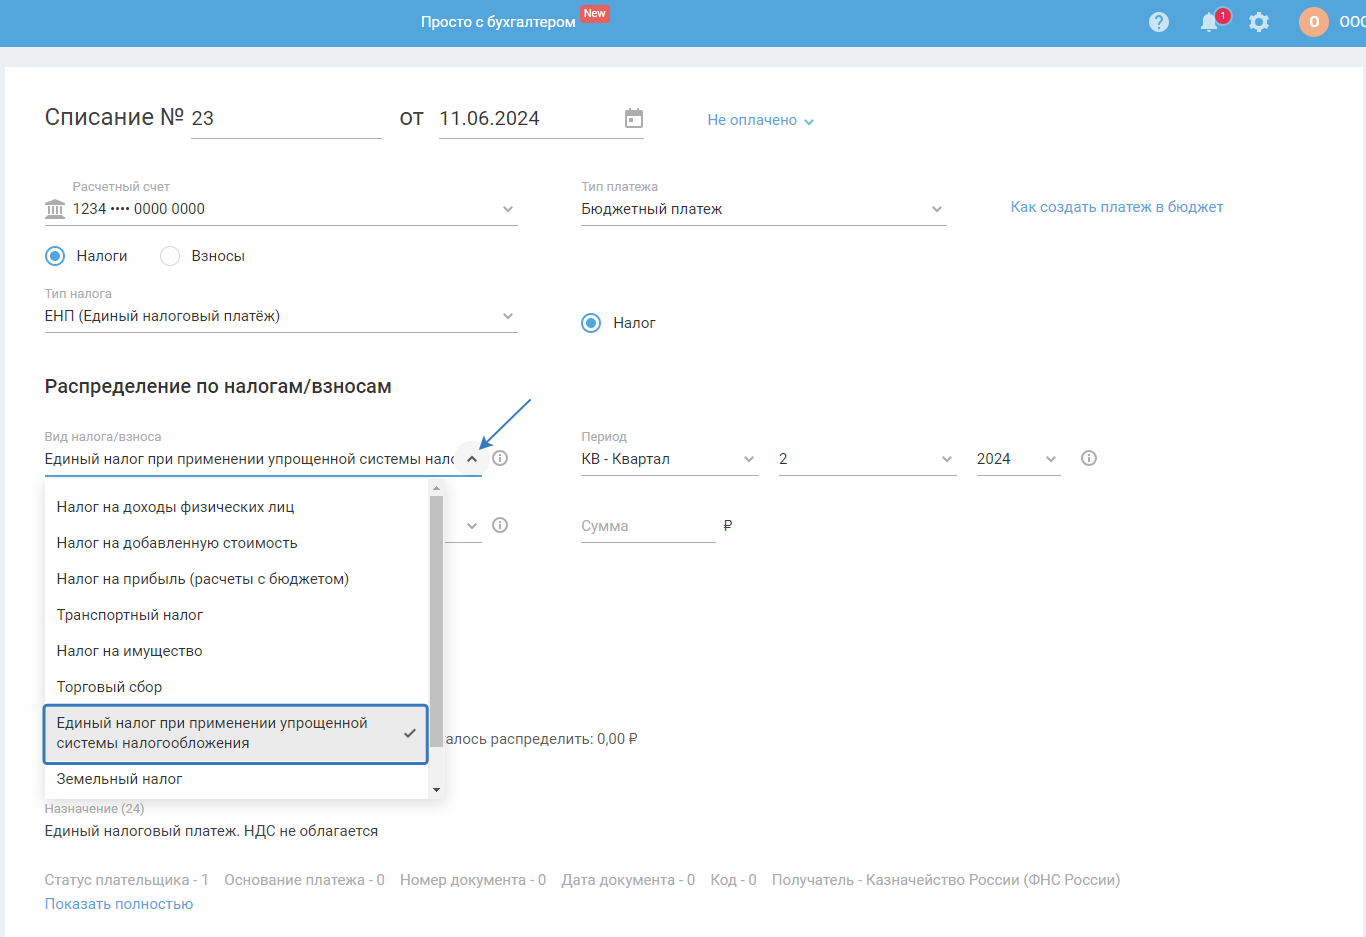The image size is (1366, 937).
Task: Click info icon beside tax type field
Action: (x=500, y=458)
